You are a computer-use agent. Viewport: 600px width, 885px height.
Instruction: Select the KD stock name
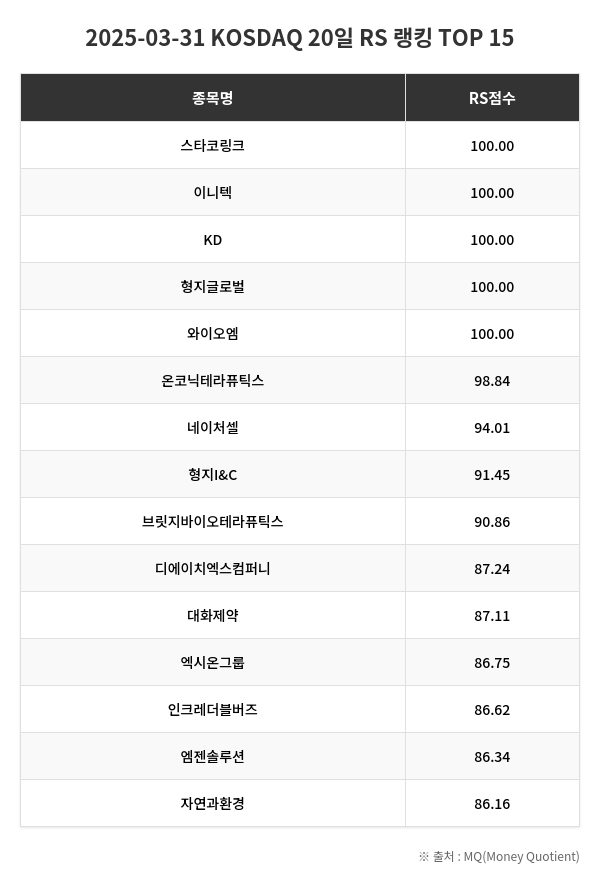pyautogui.click(x=212, y=240)
